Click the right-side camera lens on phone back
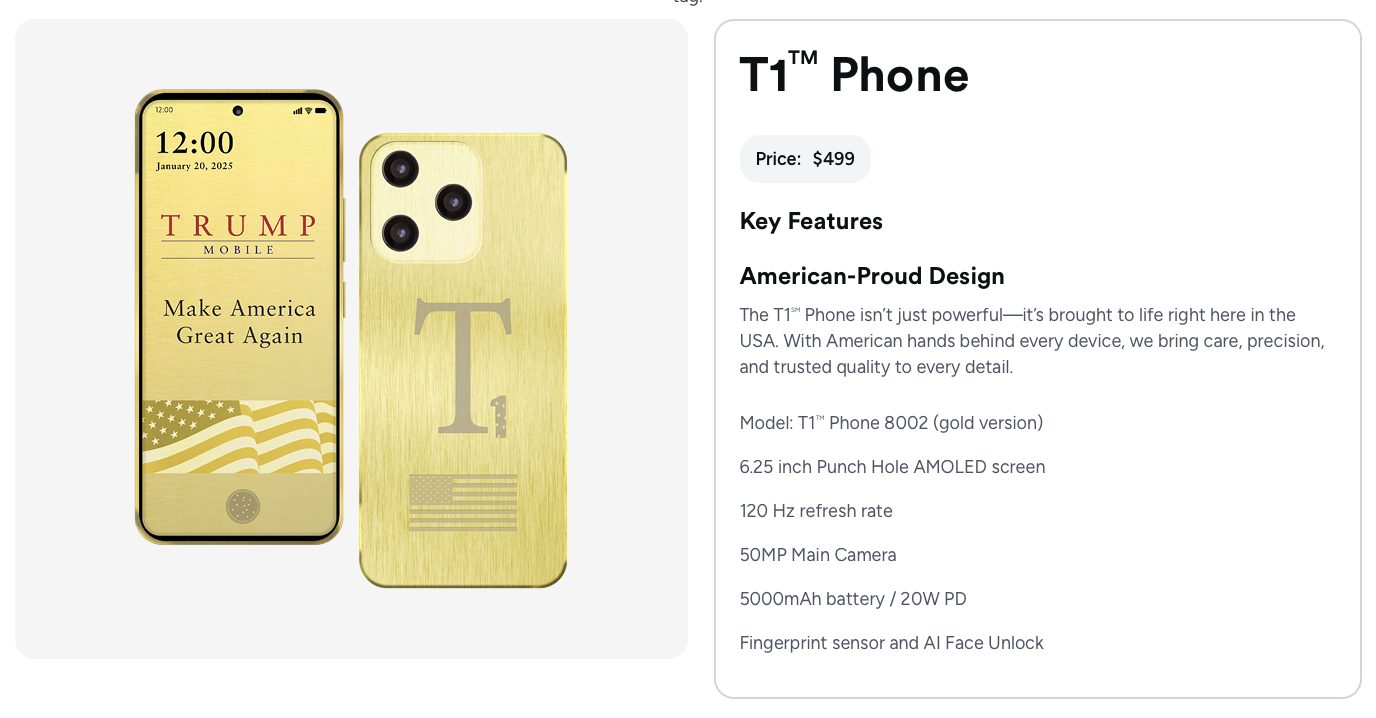This screenshot has height=718, width=1376. [x=453, y=202]
